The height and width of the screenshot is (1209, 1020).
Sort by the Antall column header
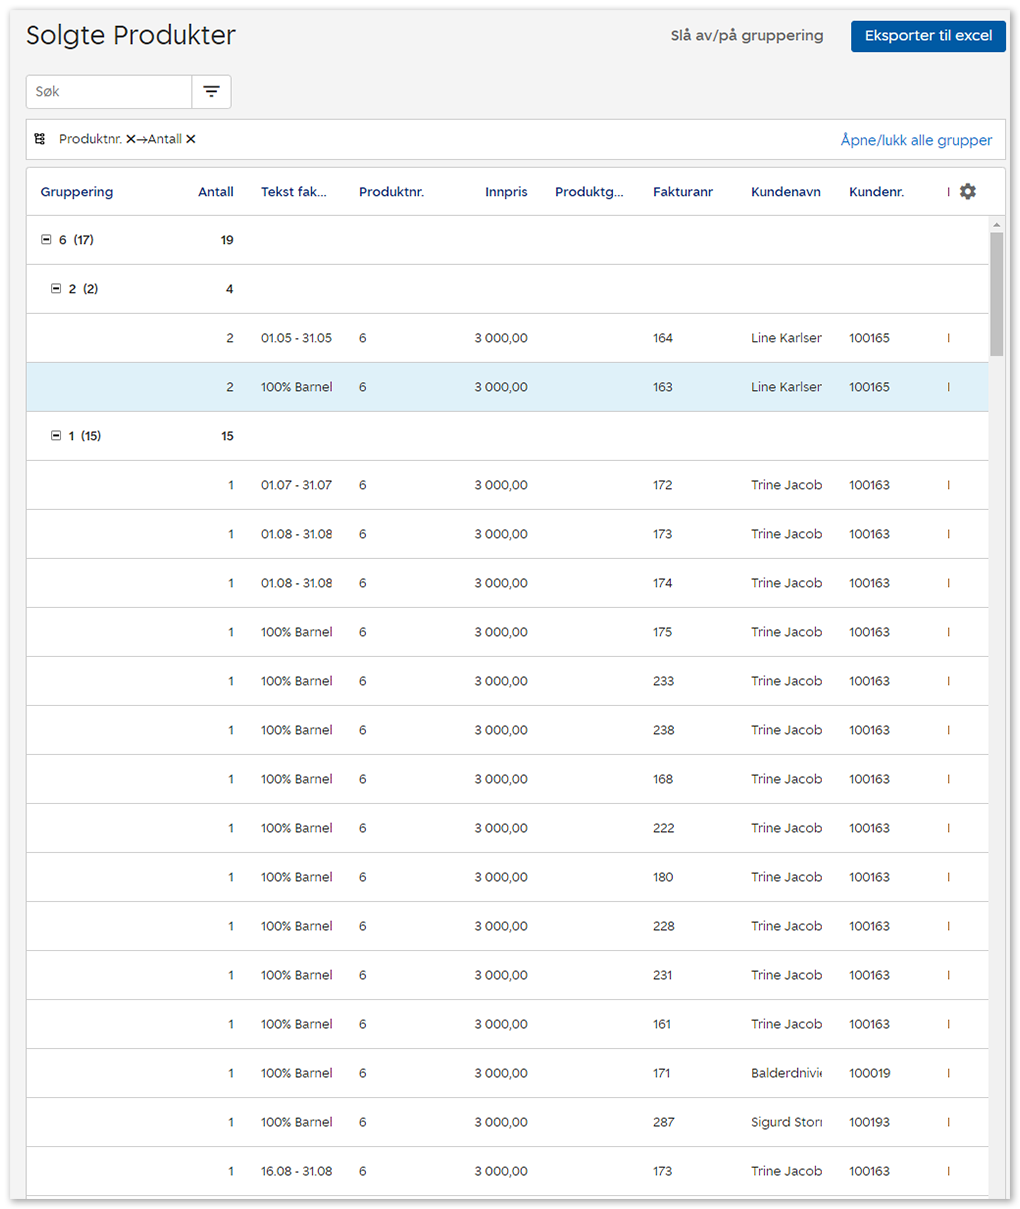(215, 192)
